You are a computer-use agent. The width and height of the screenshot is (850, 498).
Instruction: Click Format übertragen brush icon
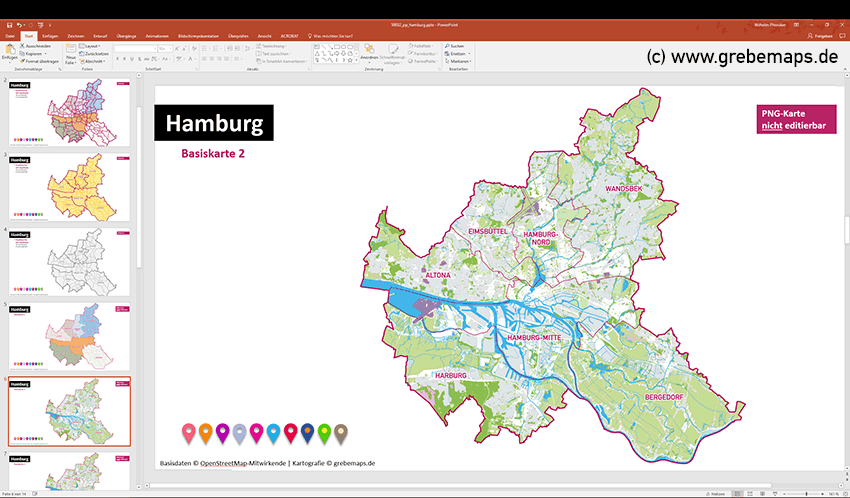25,61
